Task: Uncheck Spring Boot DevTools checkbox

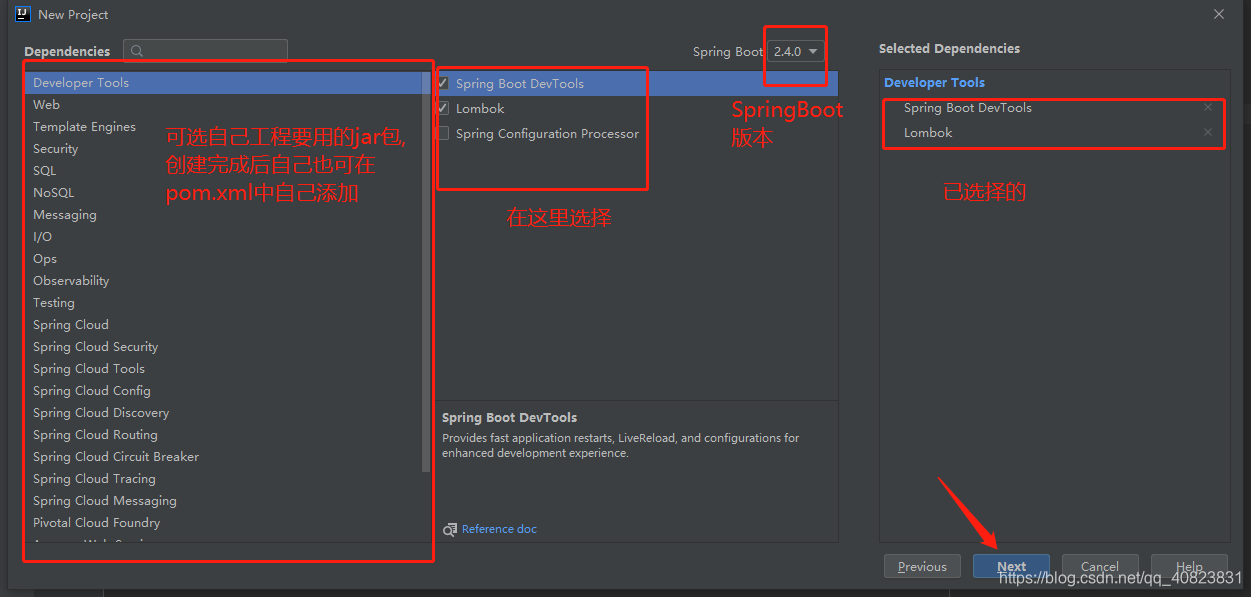Action: 443,83
